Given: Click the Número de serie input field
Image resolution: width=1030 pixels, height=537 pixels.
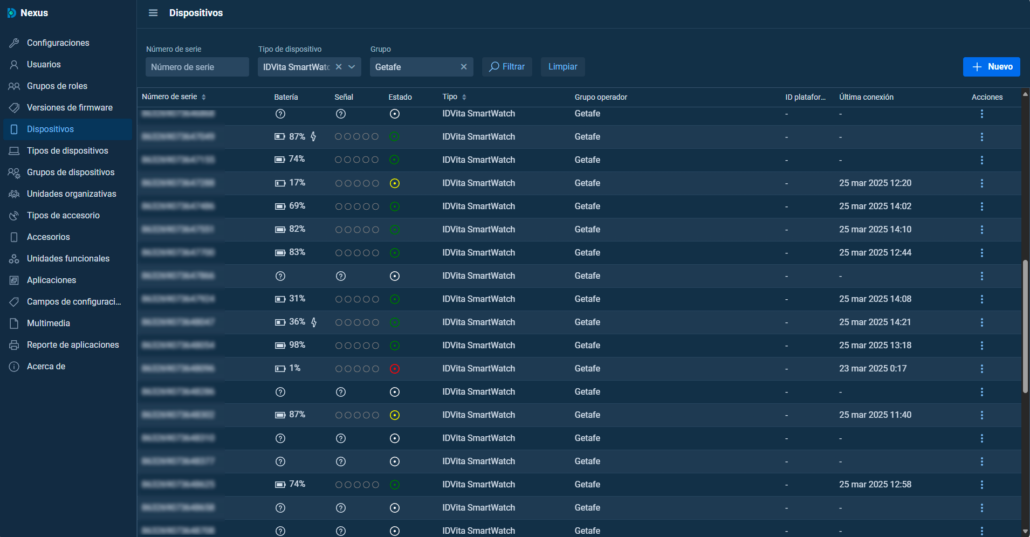Looking at the screenshot, I should click(197, 67).
